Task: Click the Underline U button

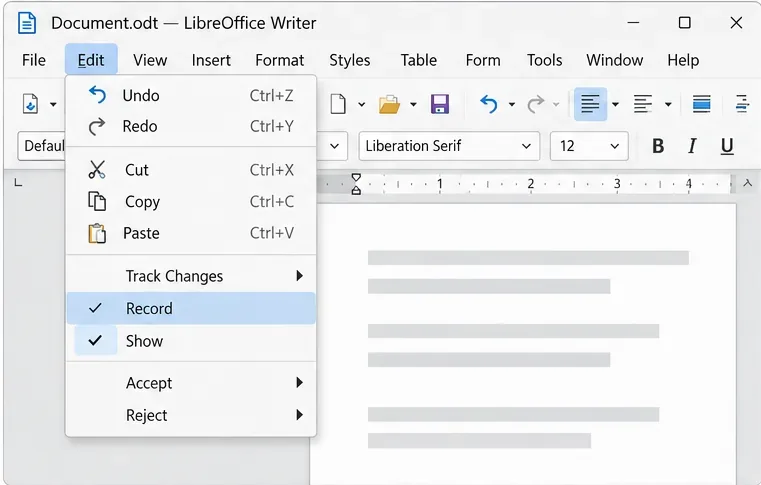Action: click(727, 146)
